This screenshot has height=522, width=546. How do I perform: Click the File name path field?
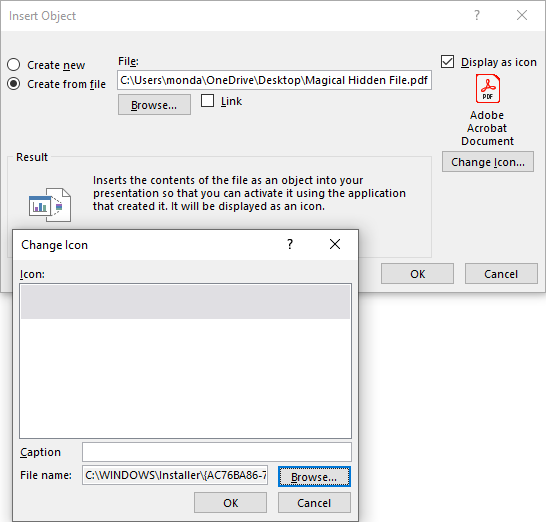tap(175, 475)
